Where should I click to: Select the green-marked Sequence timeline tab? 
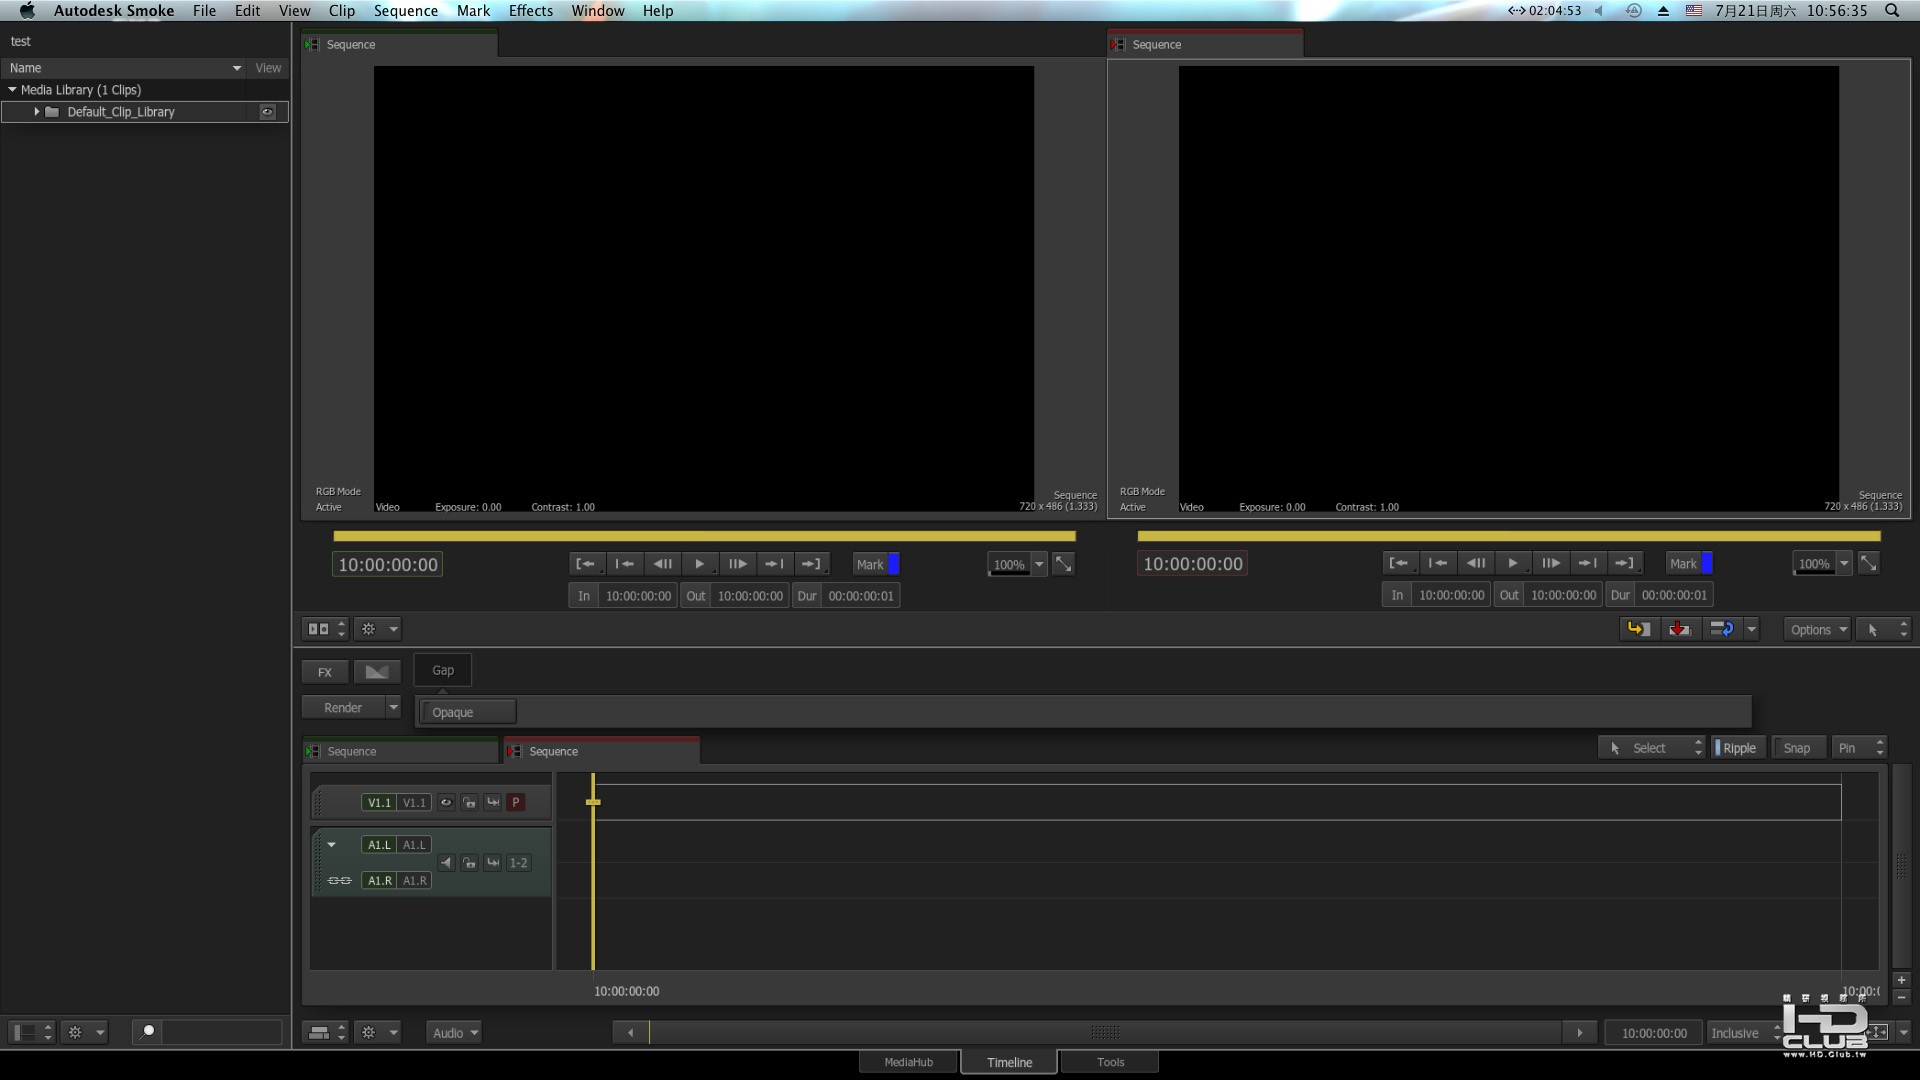[x=400, y=751]
